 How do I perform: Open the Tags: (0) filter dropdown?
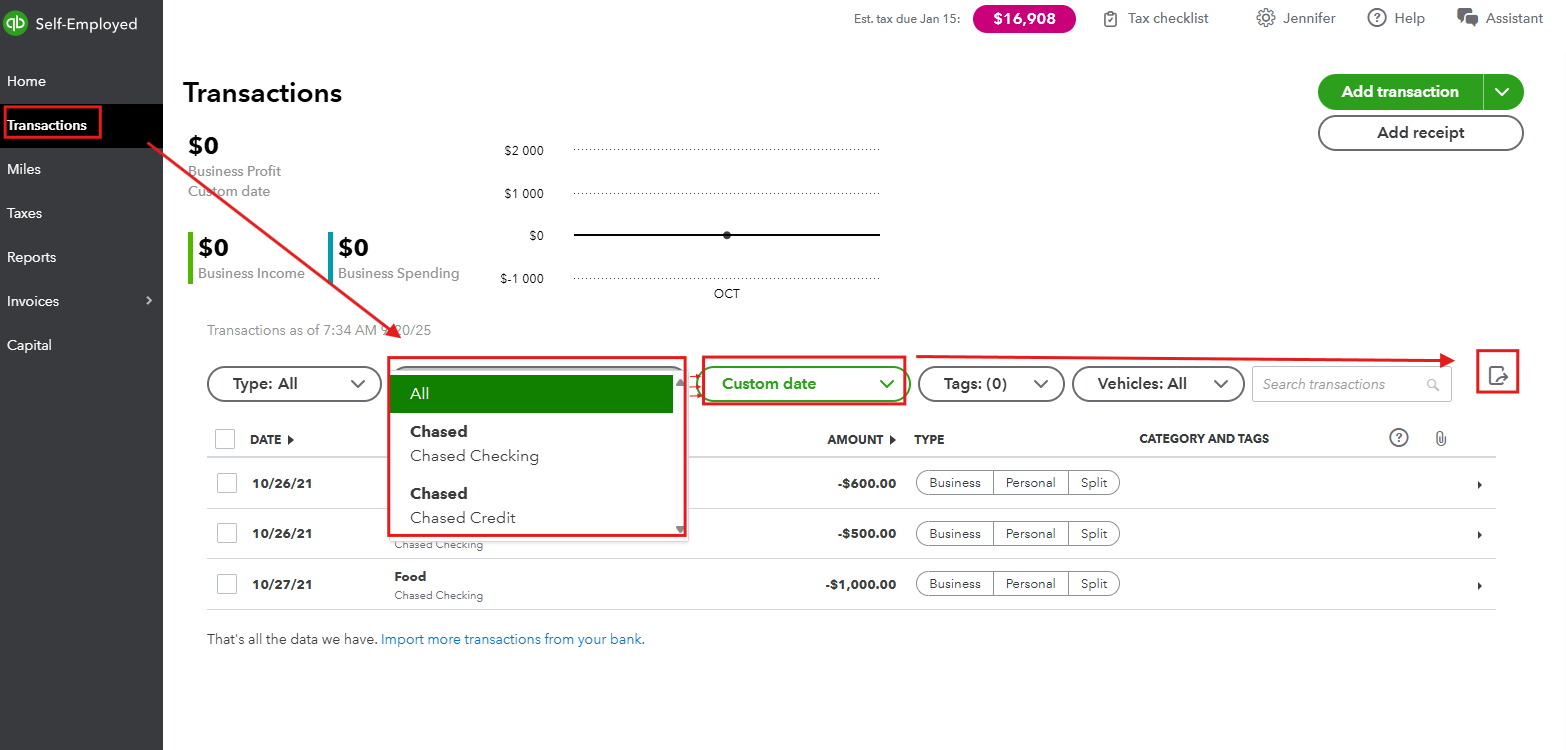990,384
